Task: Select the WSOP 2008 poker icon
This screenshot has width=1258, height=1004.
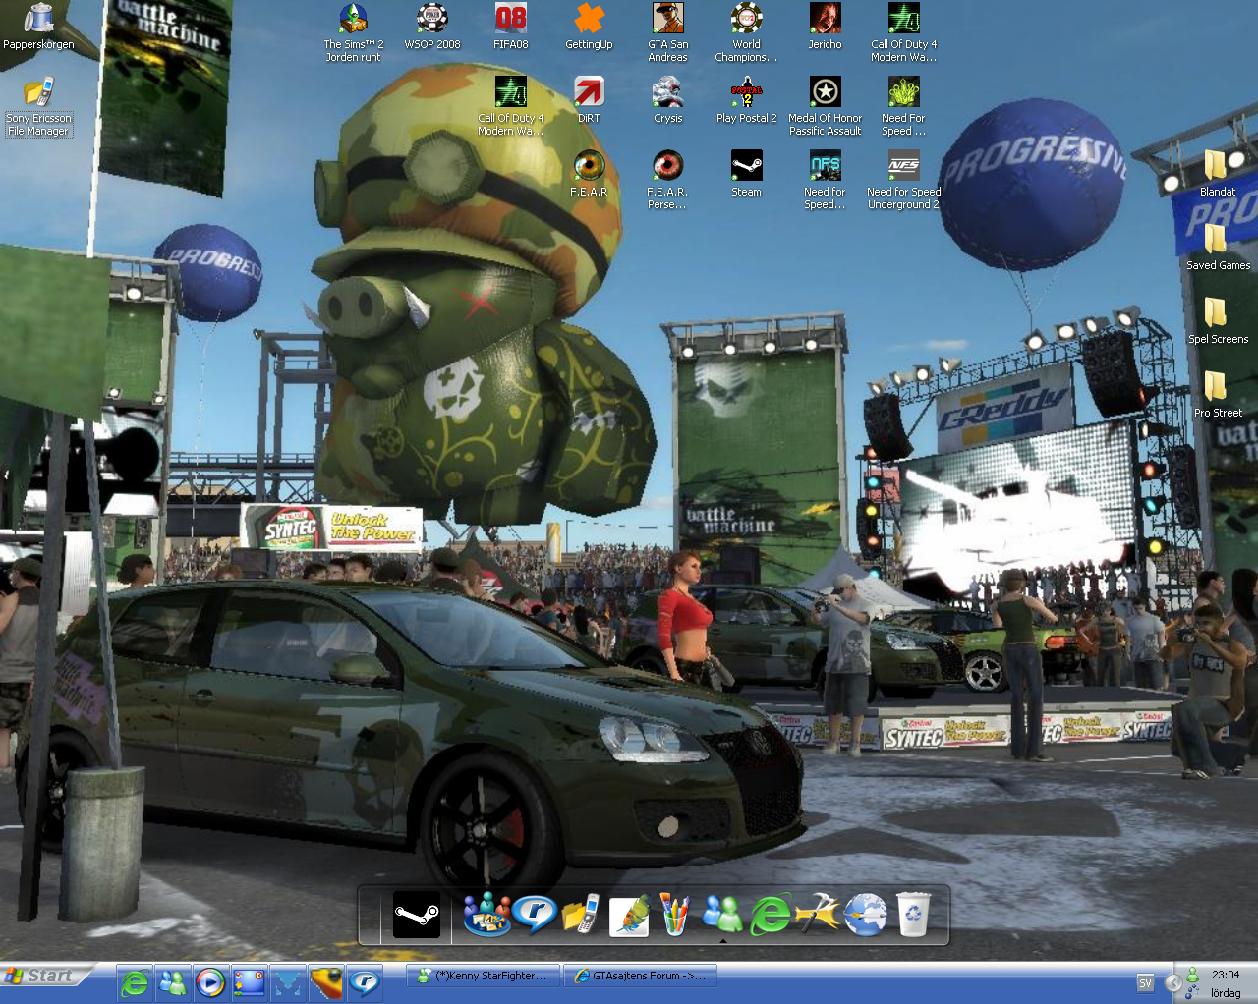Action: pos(432,19)
